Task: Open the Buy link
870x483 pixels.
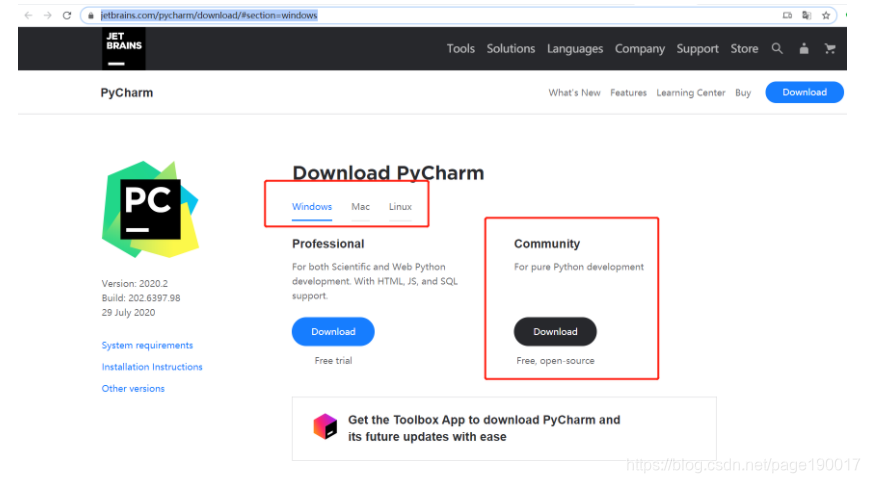Action: (x=743, y=93)
